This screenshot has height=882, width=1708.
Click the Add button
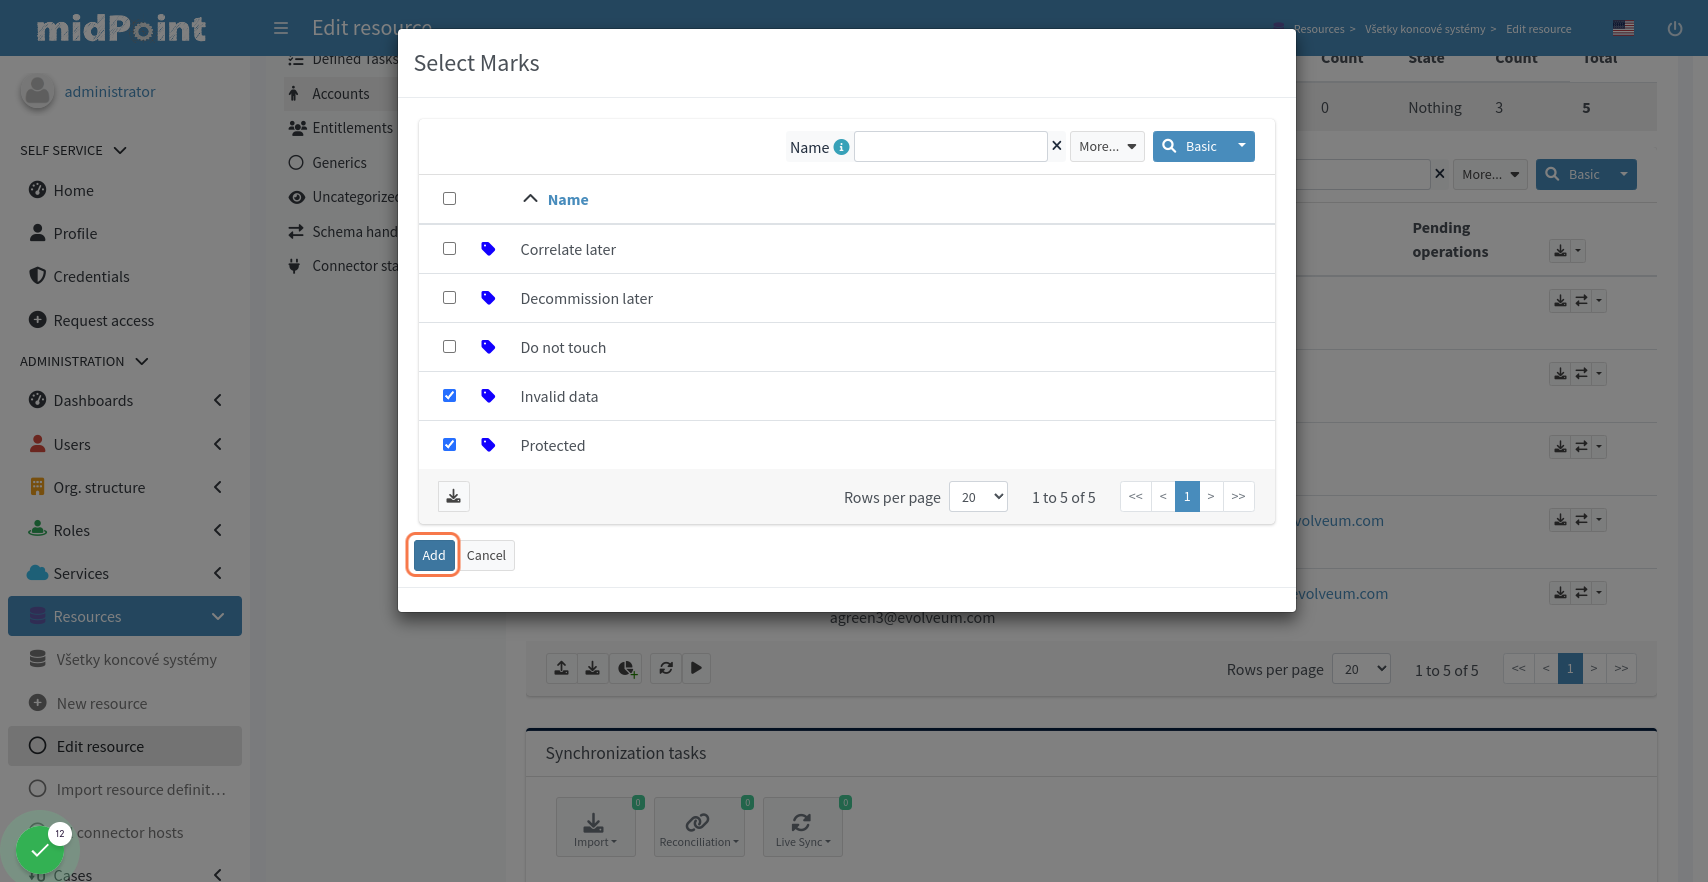pyautogui.click(x=433, y=556)
